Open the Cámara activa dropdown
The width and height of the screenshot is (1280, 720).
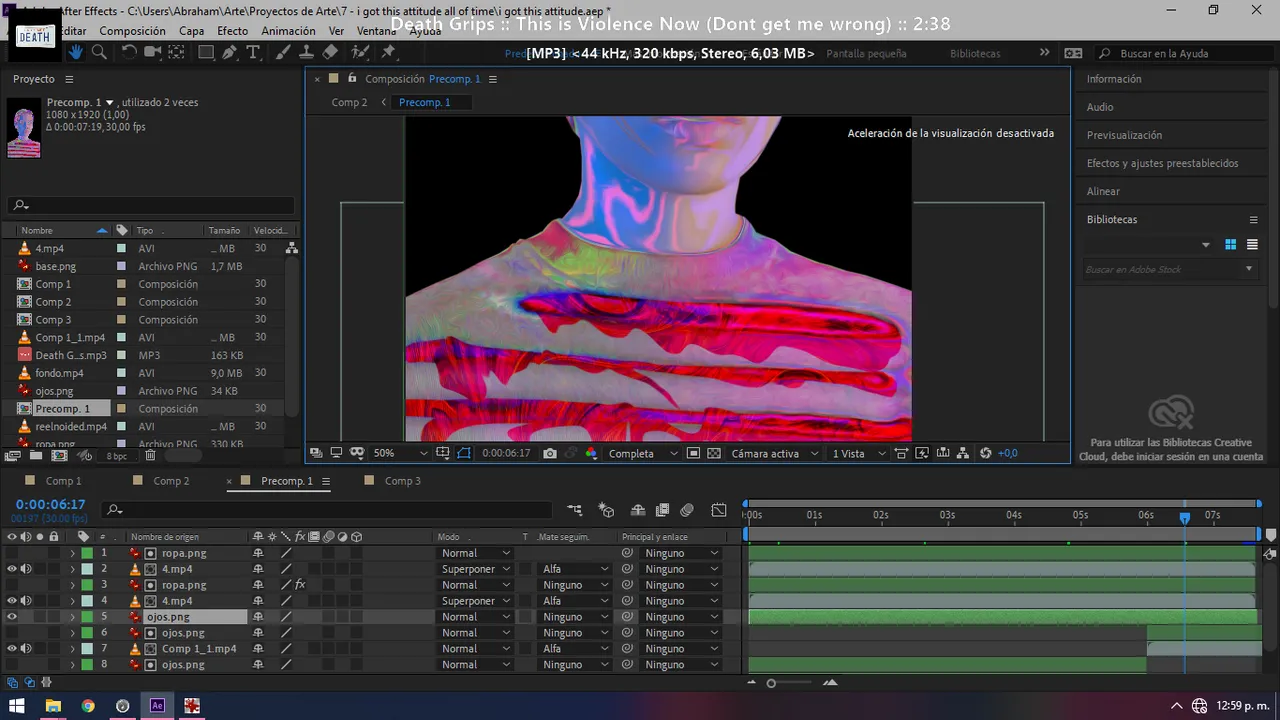(x=773, y=453)
